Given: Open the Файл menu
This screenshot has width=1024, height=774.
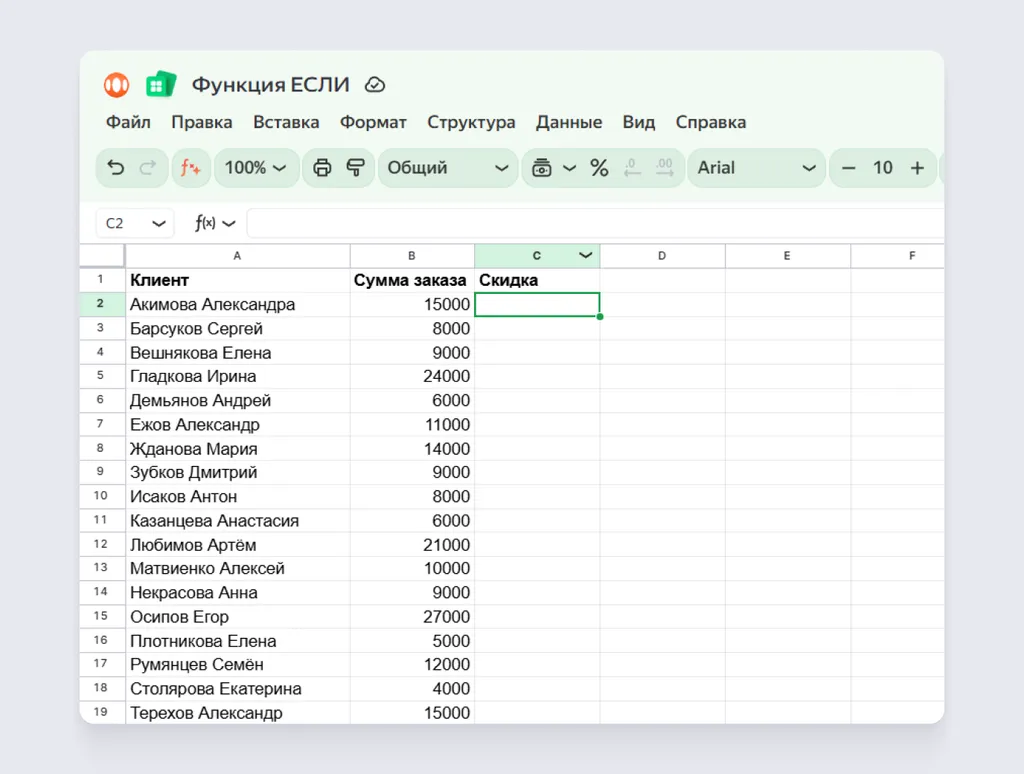Looking at the screenshot, I should [x=128, y=122].
